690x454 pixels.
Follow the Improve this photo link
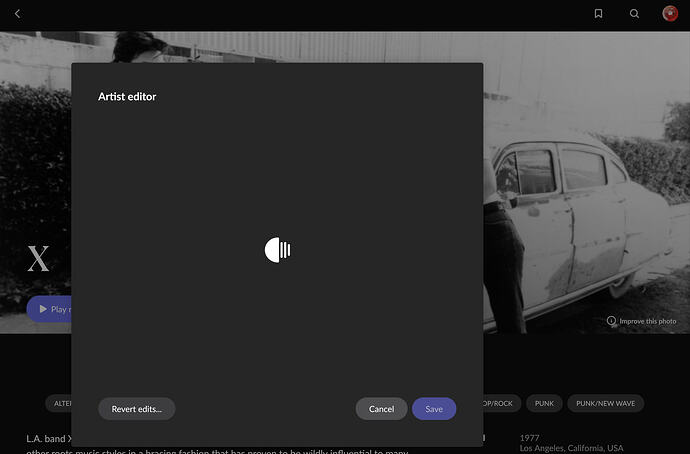[647, 321]
